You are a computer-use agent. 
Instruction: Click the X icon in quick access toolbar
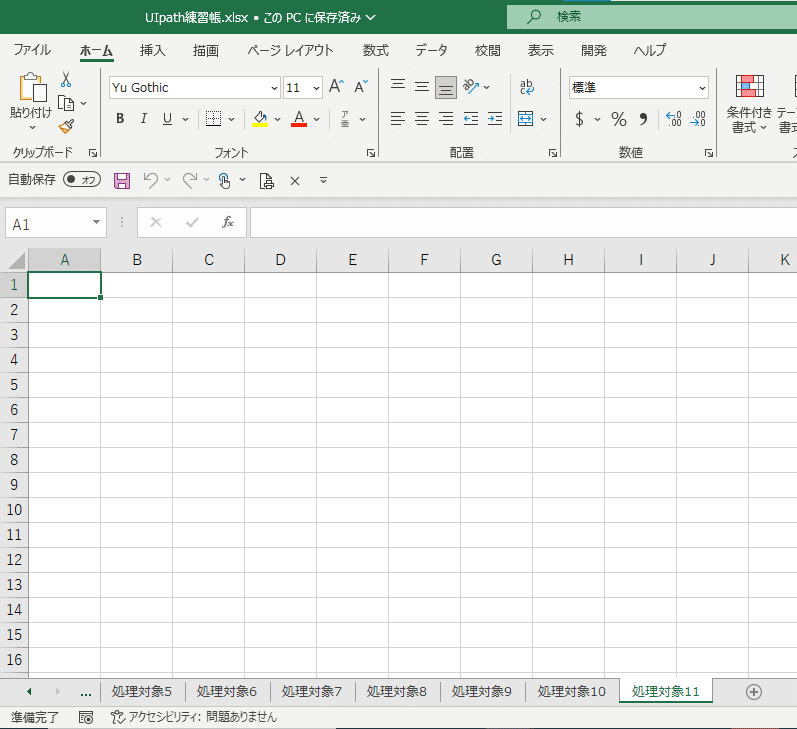pos(295,181)
